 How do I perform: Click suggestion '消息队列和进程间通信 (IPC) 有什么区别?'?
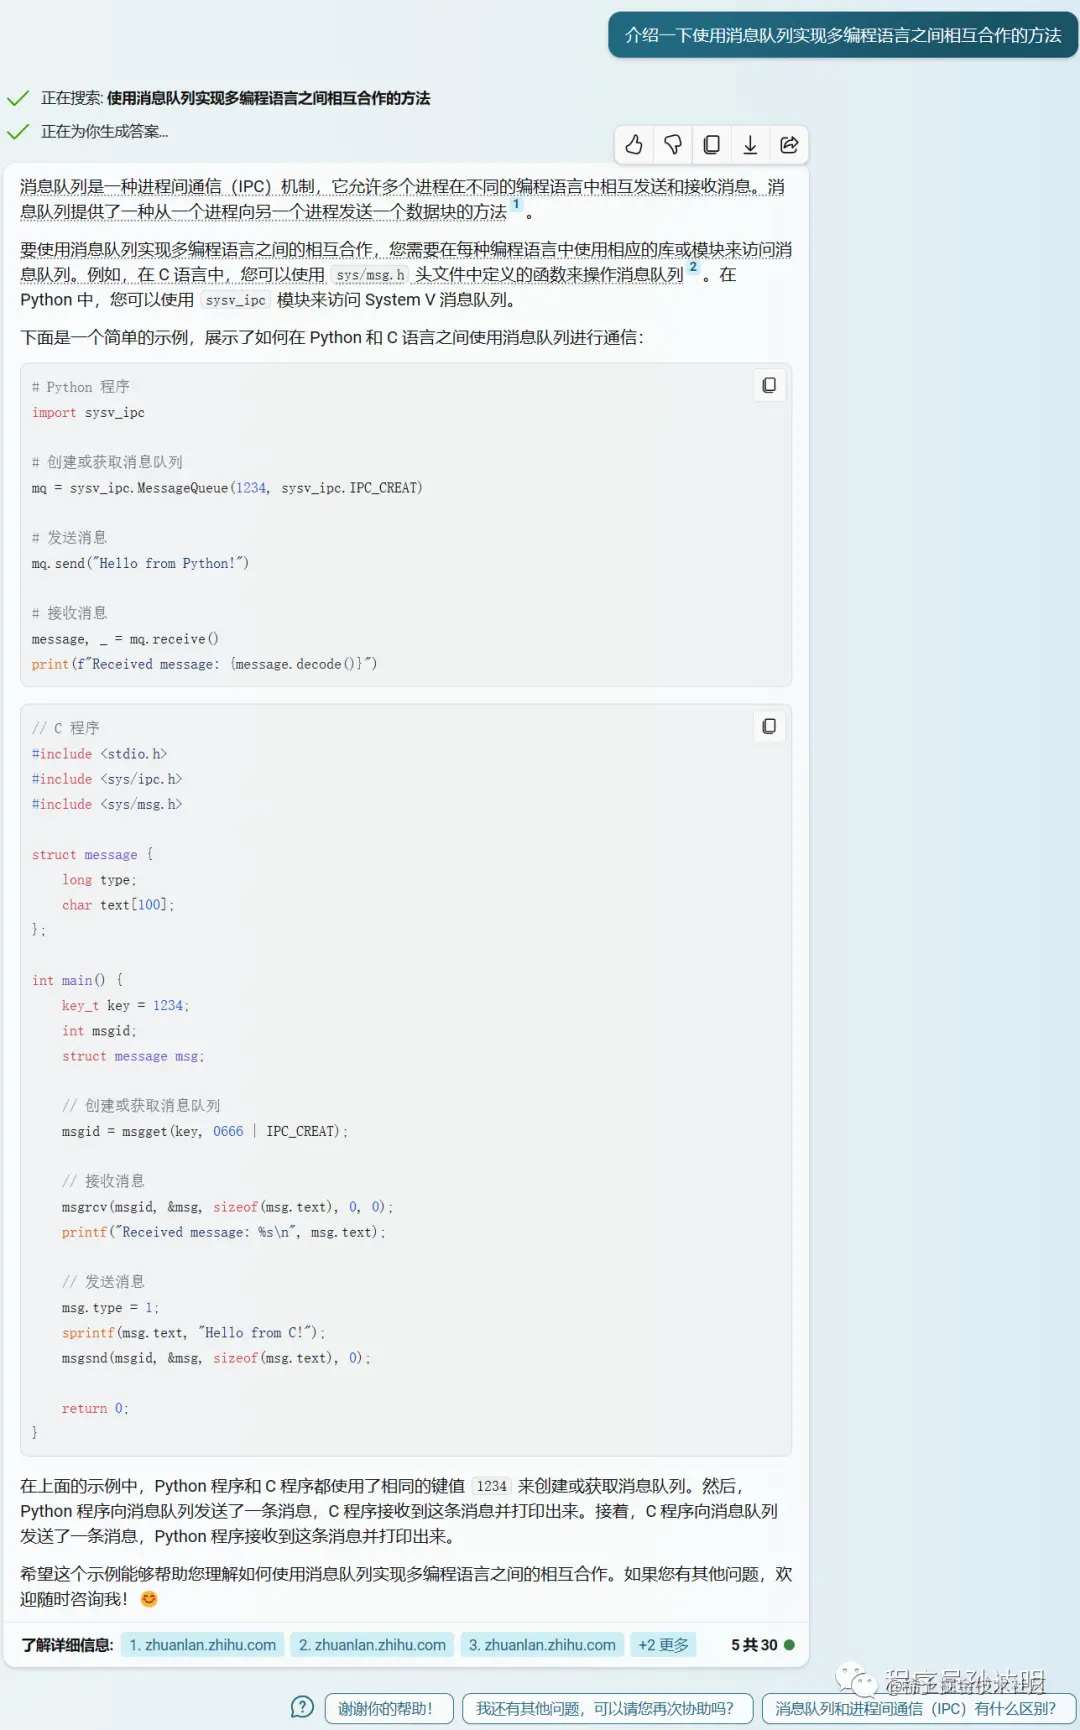tap(918, 1708)
